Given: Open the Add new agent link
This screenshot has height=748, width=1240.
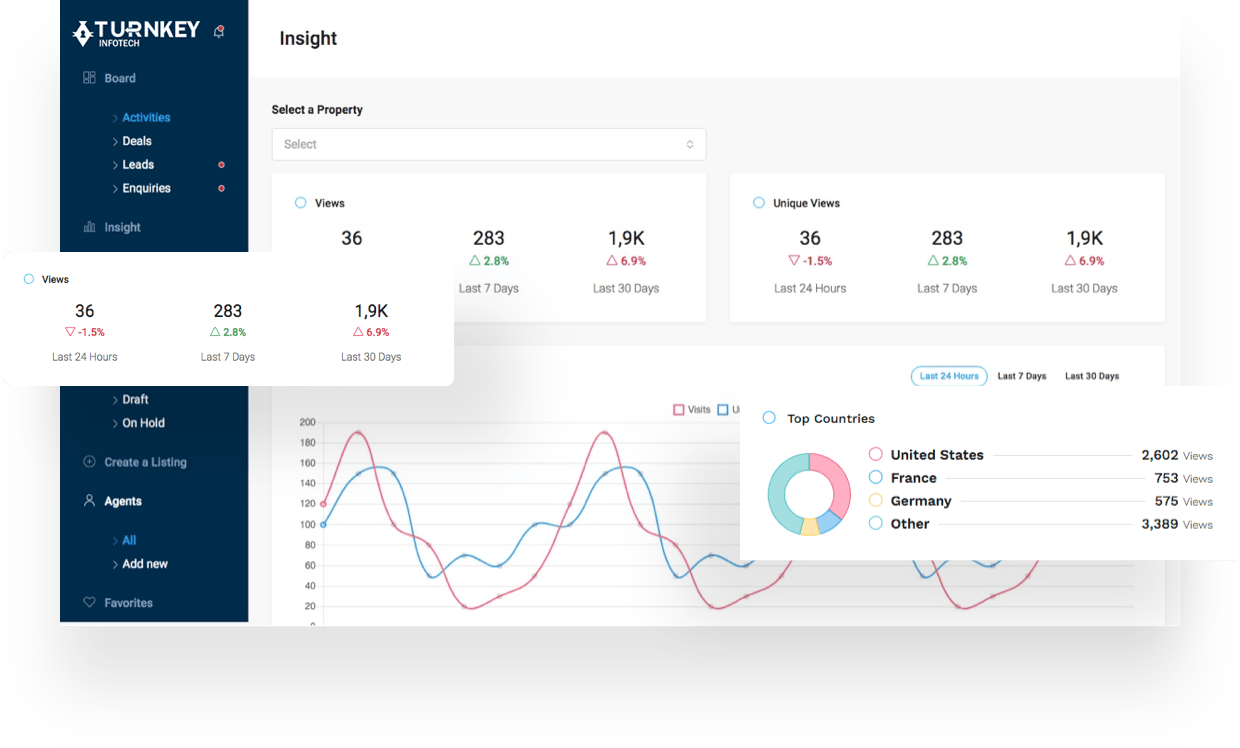Looking at the screenshot, I should [x=145, y=564].
